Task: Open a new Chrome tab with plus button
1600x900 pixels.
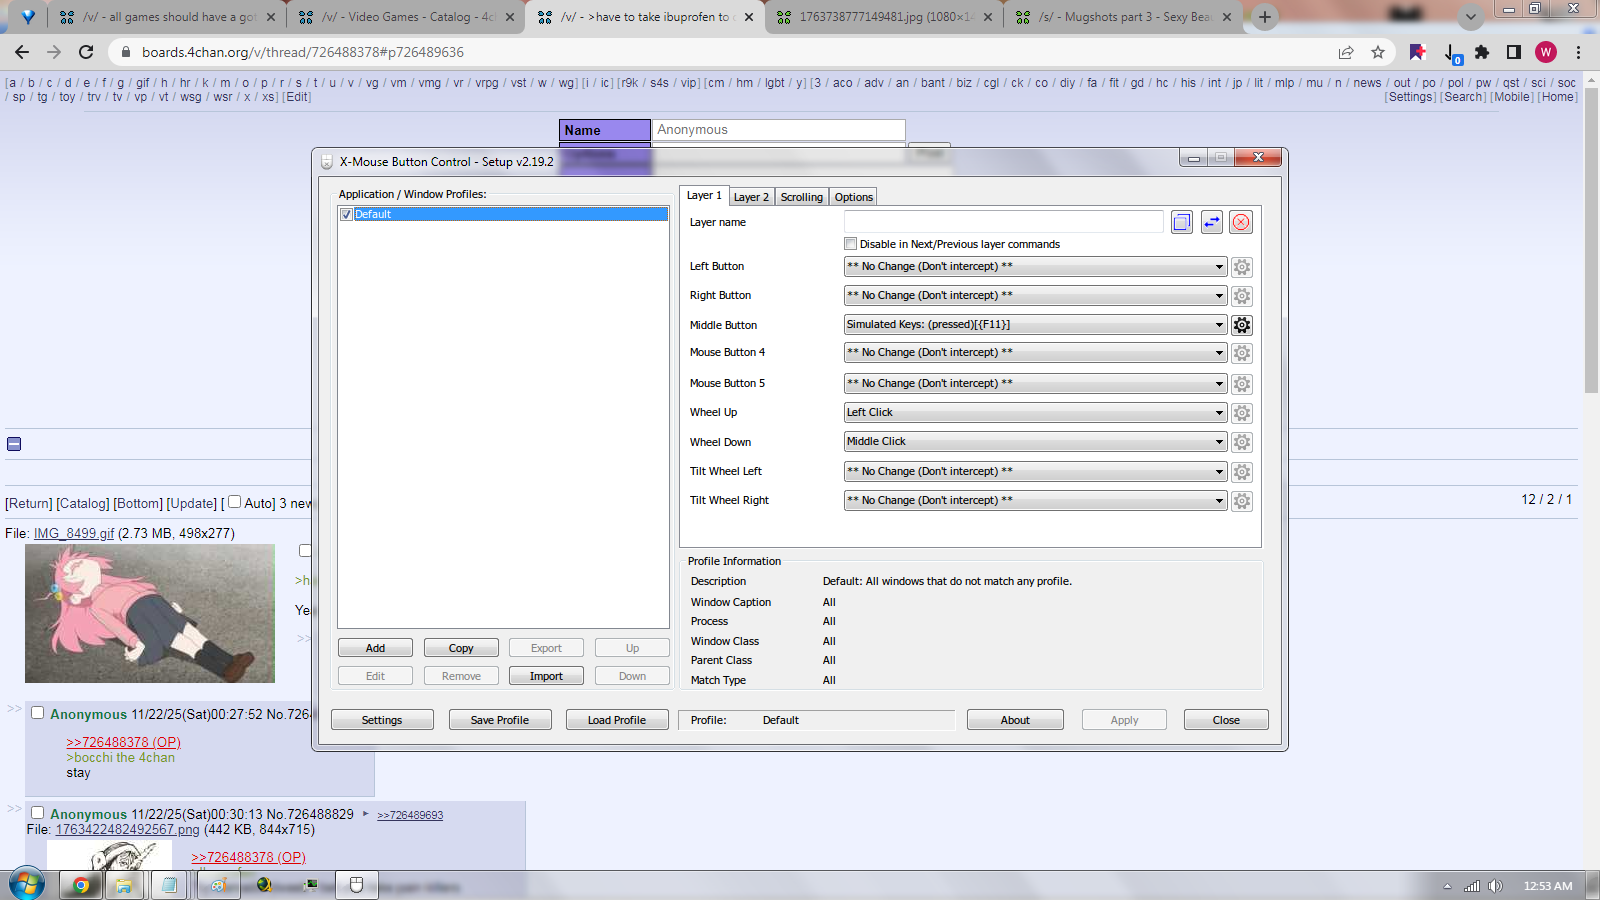Action: click(1265, 17)
